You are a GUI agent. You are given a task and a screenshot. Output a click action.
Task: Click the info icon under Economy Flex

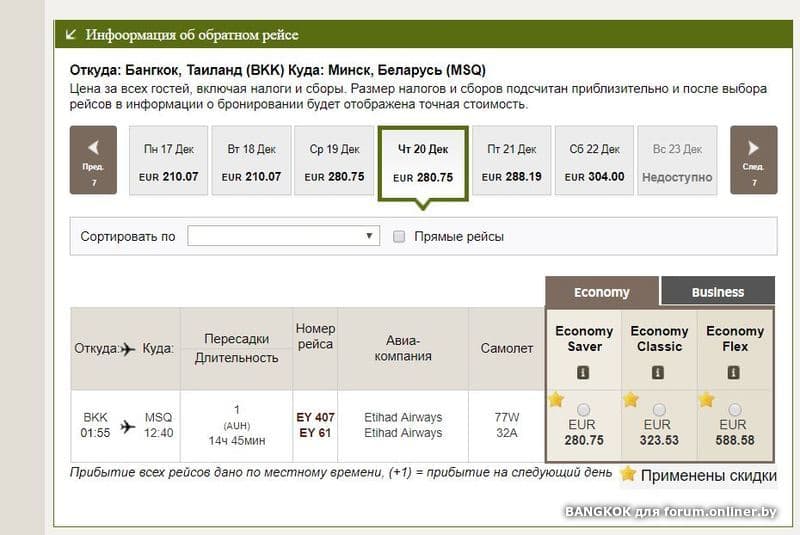(734, 373)
